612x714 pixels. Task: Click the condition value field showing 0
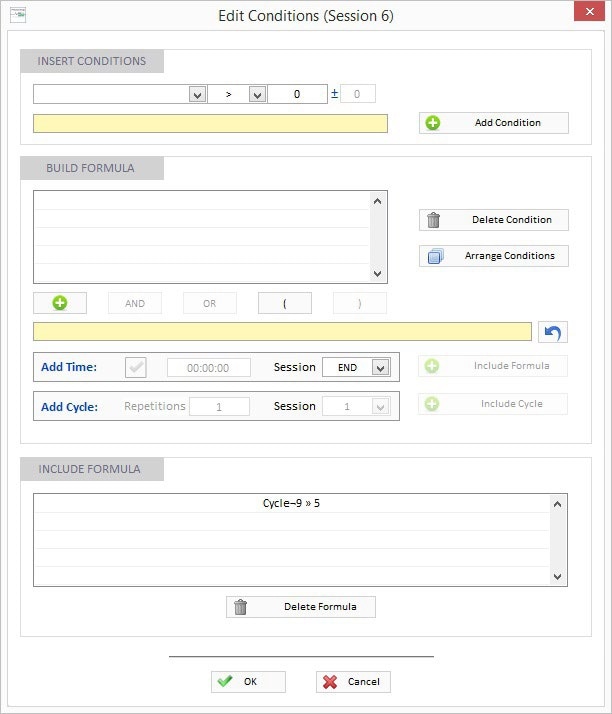point(297,94)
